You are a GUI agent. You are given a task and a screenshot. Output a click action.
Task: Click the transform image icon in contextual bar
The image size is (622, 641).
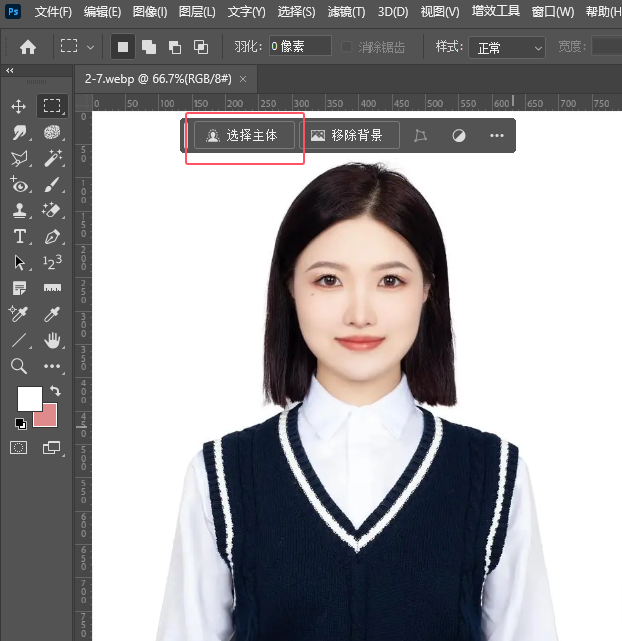pos(421,135)
